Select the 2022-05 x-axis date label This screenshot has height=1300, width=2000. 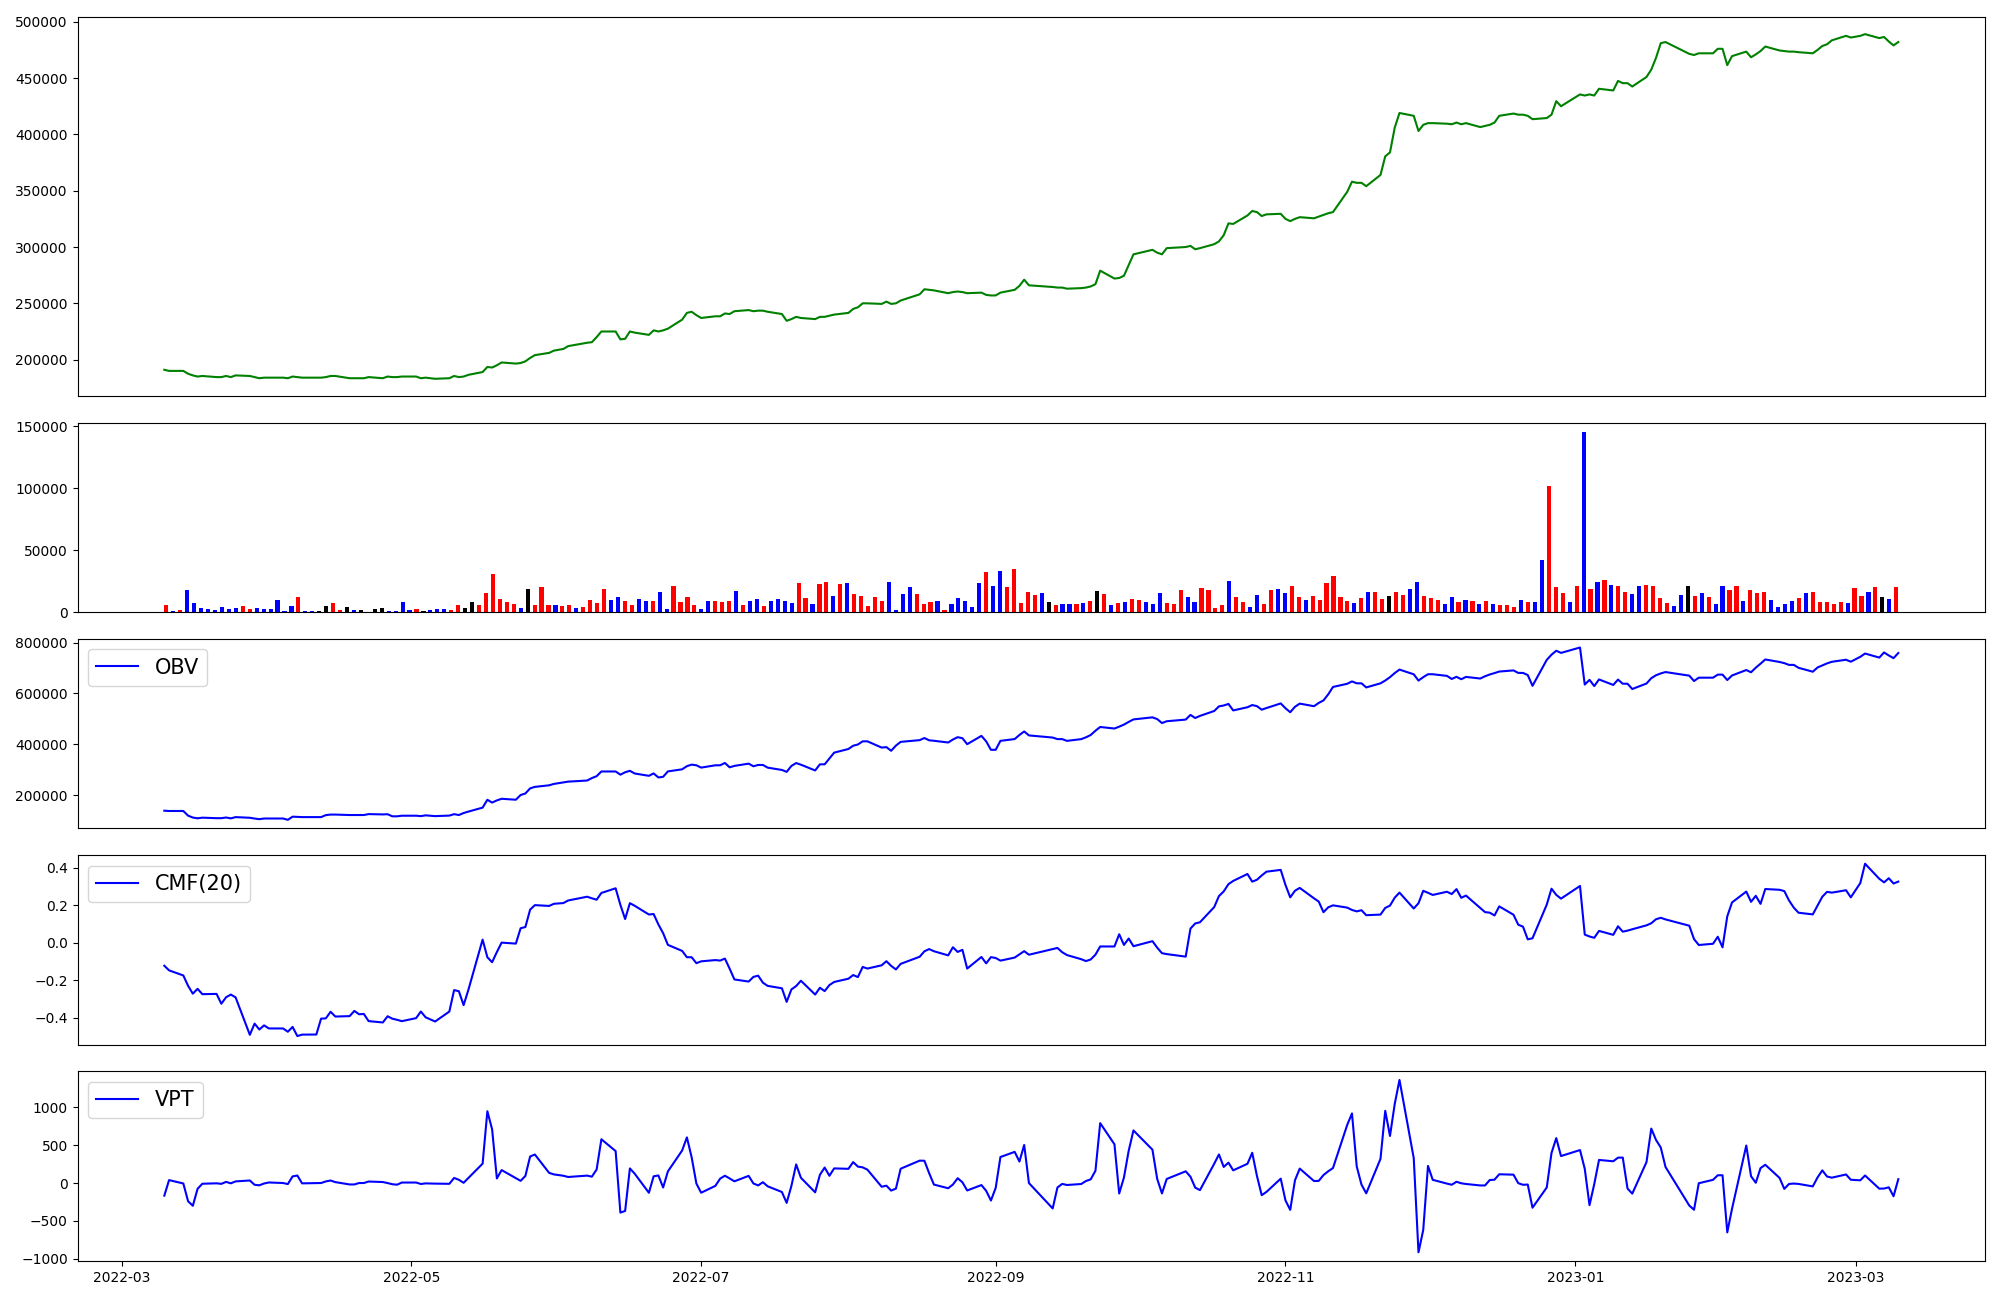411,1277
